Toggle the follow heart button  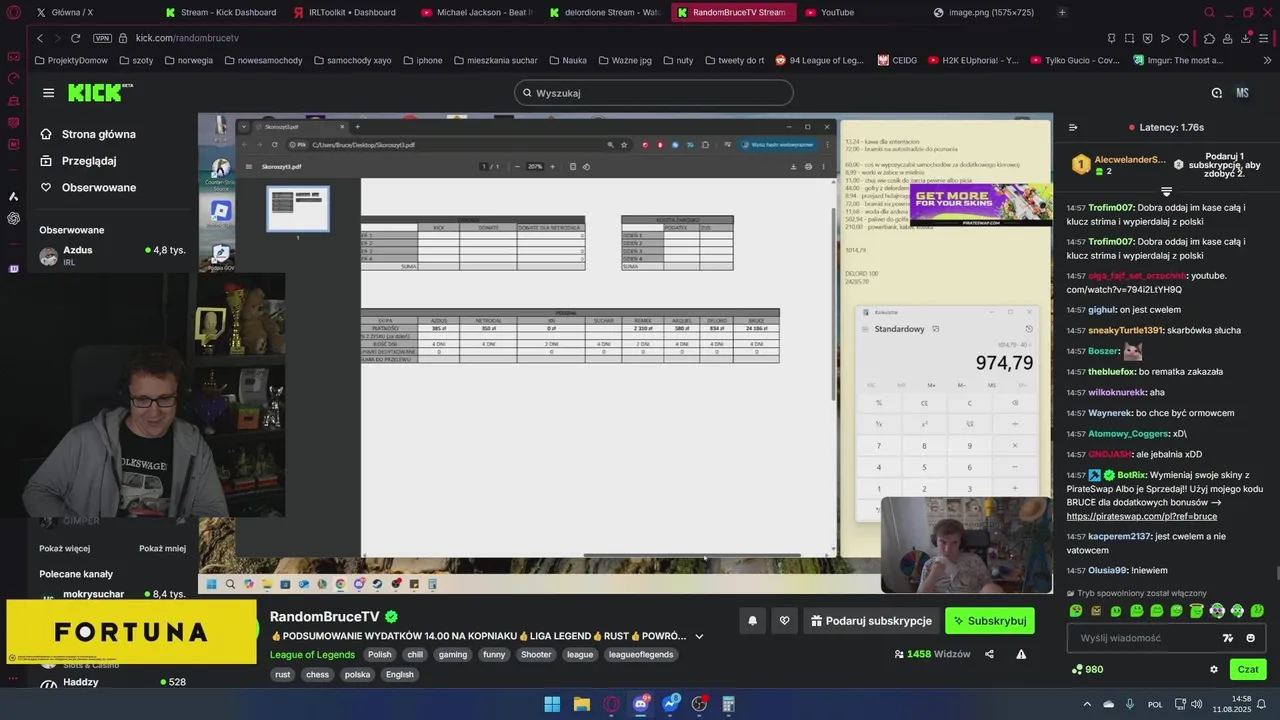784,621
